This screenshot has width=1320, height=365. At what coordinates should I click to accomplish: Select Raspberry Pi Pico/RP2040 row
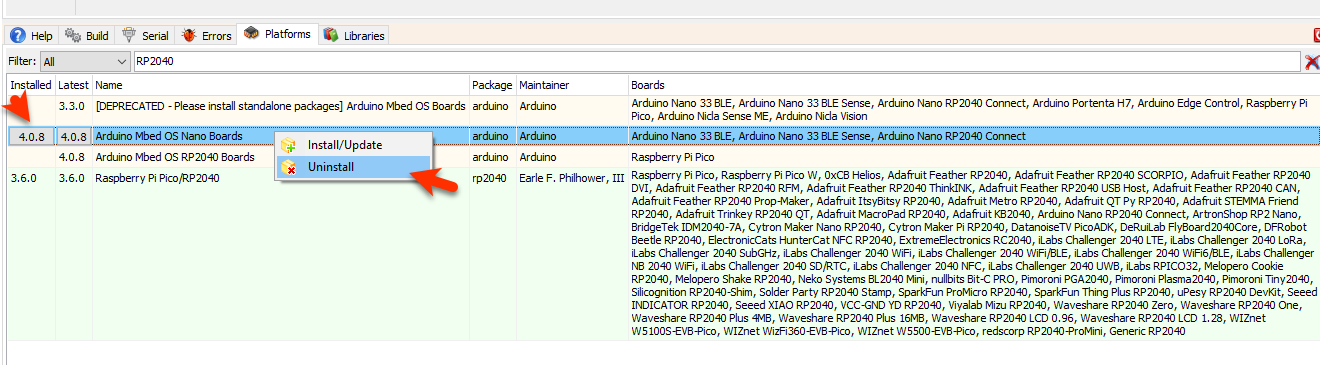pyautogui.click(x=662, y=254)
